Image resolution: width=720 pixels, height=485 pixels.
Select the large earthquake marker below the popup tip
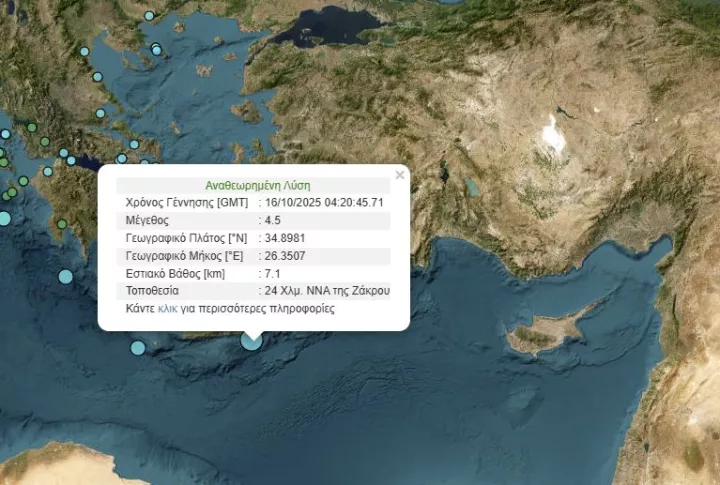252,340
